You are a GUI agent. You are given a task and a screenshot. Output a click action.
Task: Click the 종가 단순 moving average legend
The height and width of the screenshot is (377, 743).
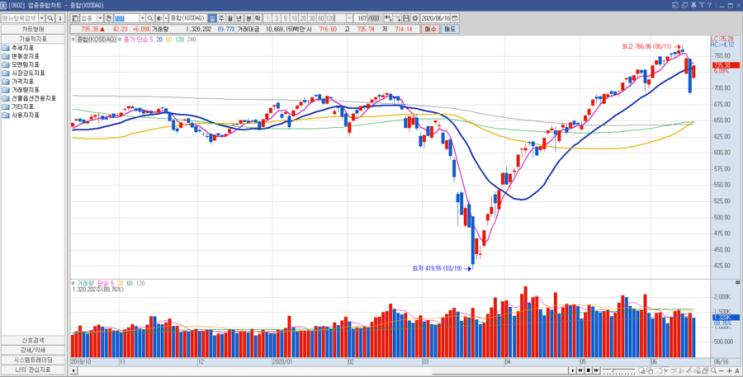(x=138, y=39)
